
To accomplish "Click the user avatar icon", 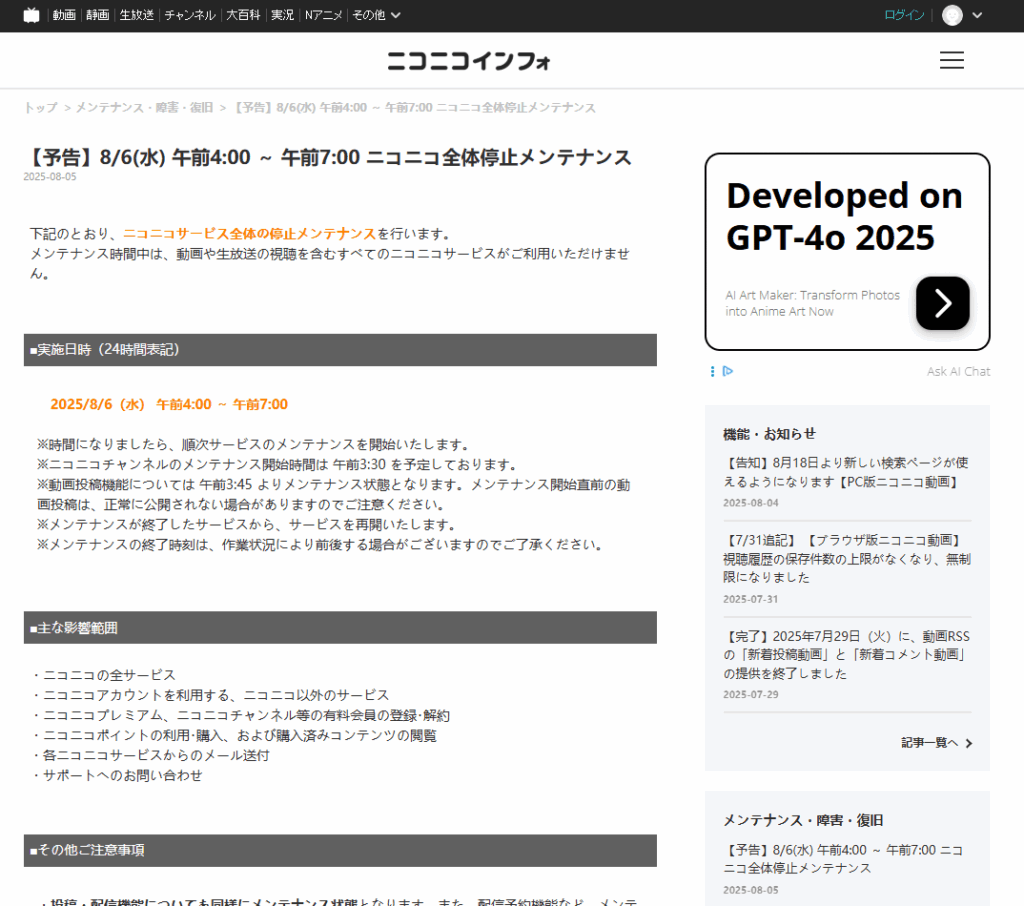I will click(x=952, y=15).
